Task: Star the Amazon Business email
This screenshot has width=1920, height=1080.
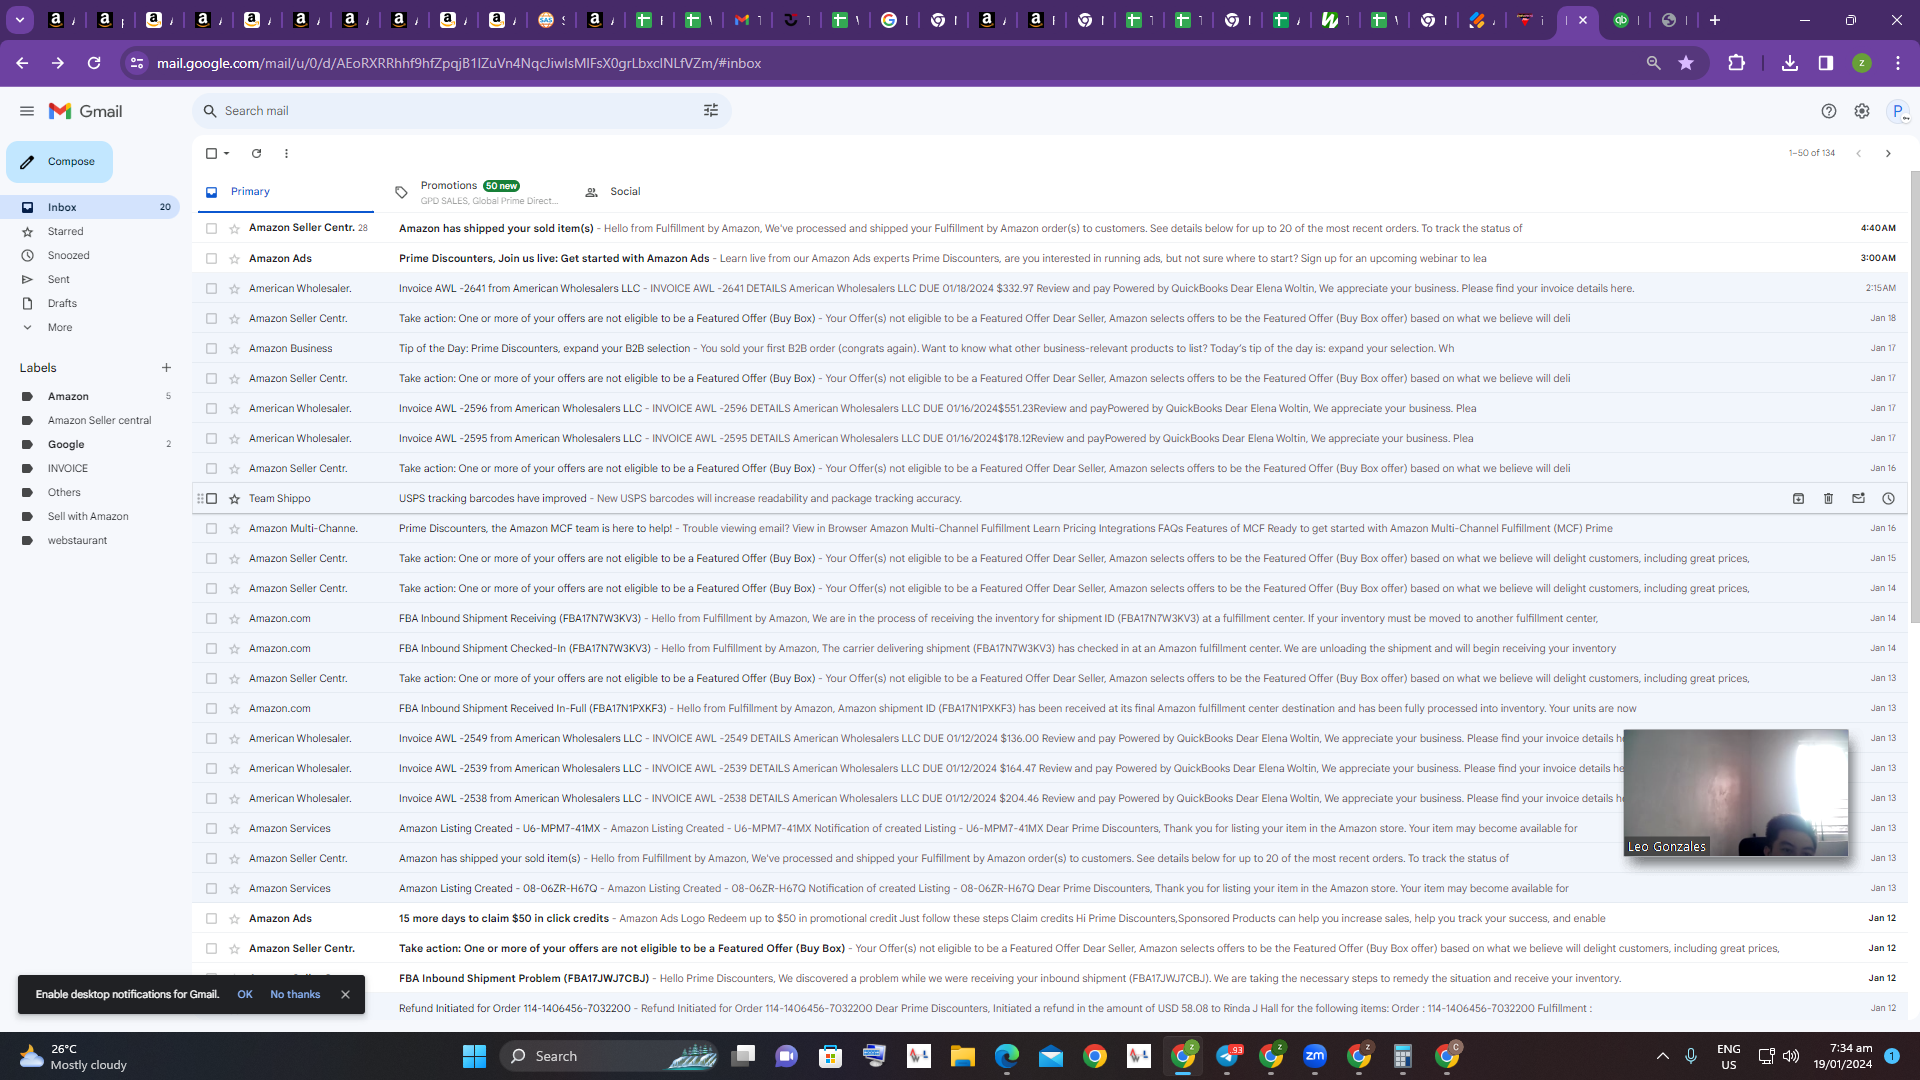Action: (234, 348)
